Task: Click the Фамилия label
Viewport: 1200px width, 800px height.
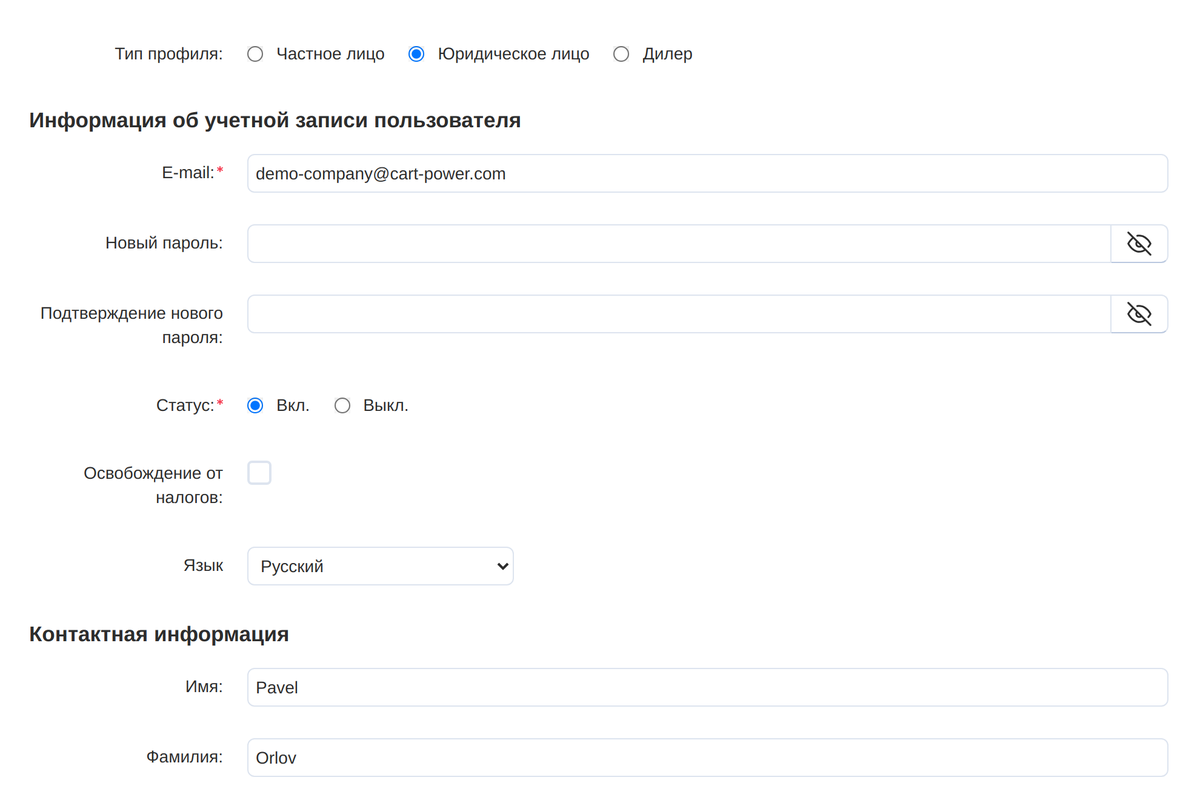Action: (x=185, y=757)
